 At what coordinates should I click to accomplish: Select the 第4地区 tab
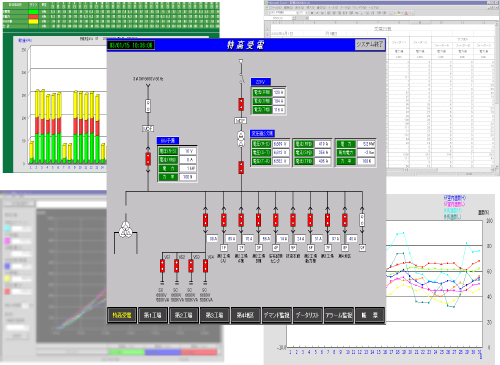click(245, 315)
